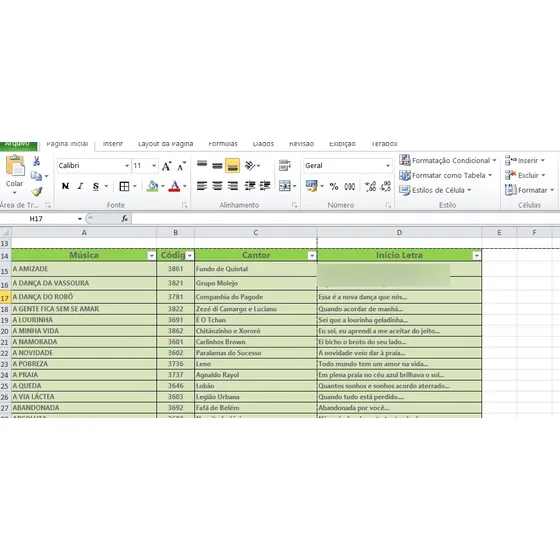Screen dimensions: 560x560
Task: Click the insert function fx icon
Action: (x=124, y=219)
